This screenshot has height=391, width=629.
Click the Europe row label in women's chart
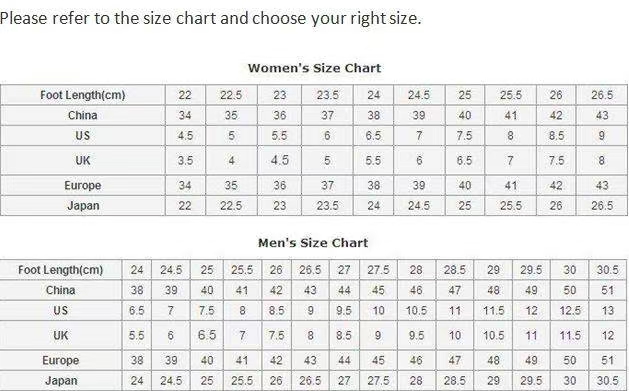coord(83,185)
